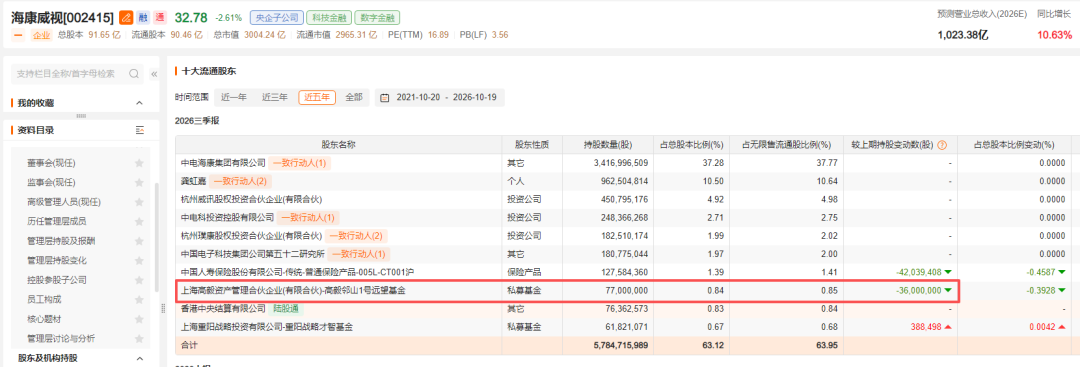
Task: Open 历任管理层成员 in the directory
Action: [x=56, y=221]
